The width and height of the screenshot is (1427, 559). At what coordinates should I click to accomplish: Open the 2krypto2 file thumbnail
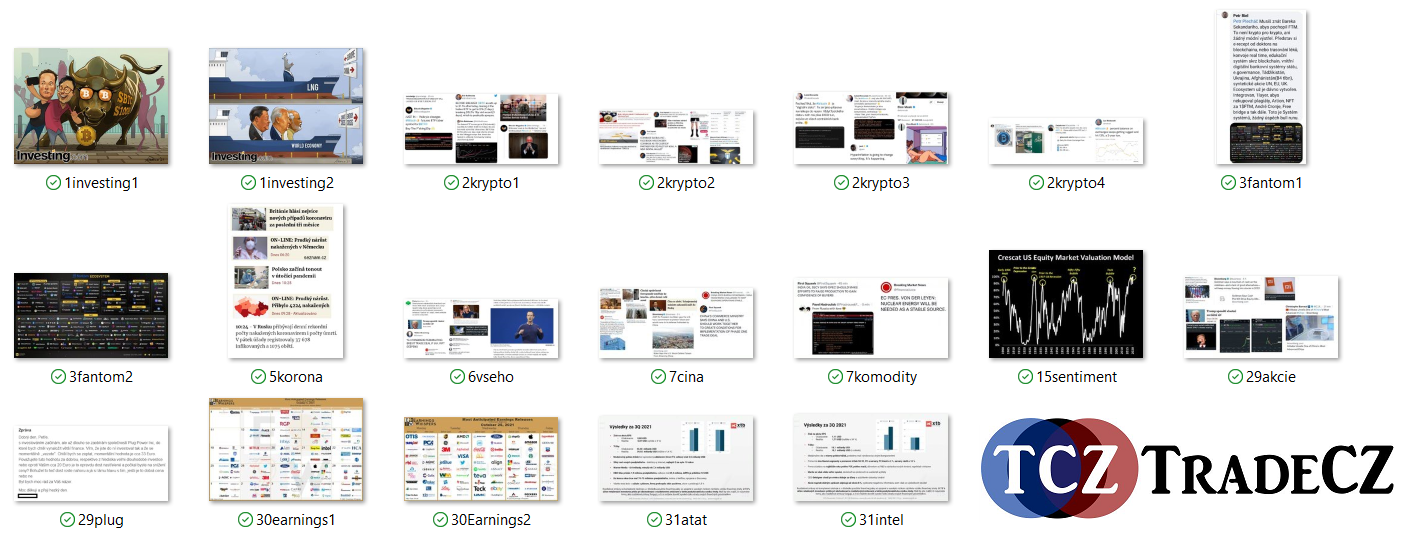click(x=676, y=136)
